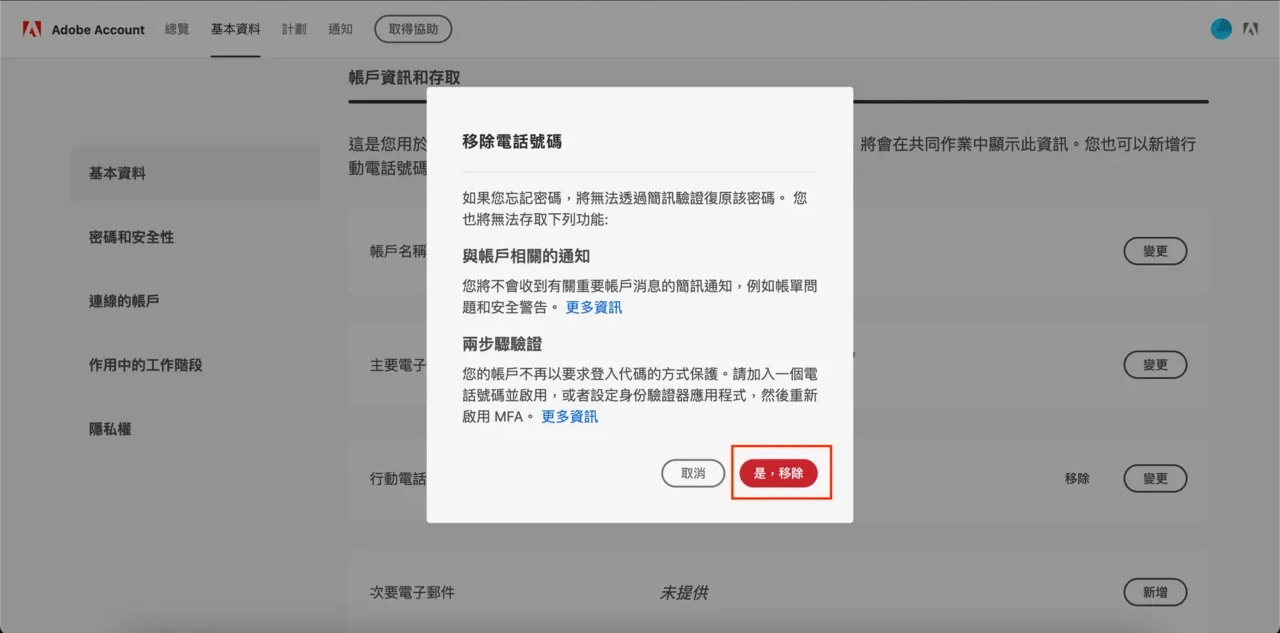Click the 未提供 value text

(683, 593)
